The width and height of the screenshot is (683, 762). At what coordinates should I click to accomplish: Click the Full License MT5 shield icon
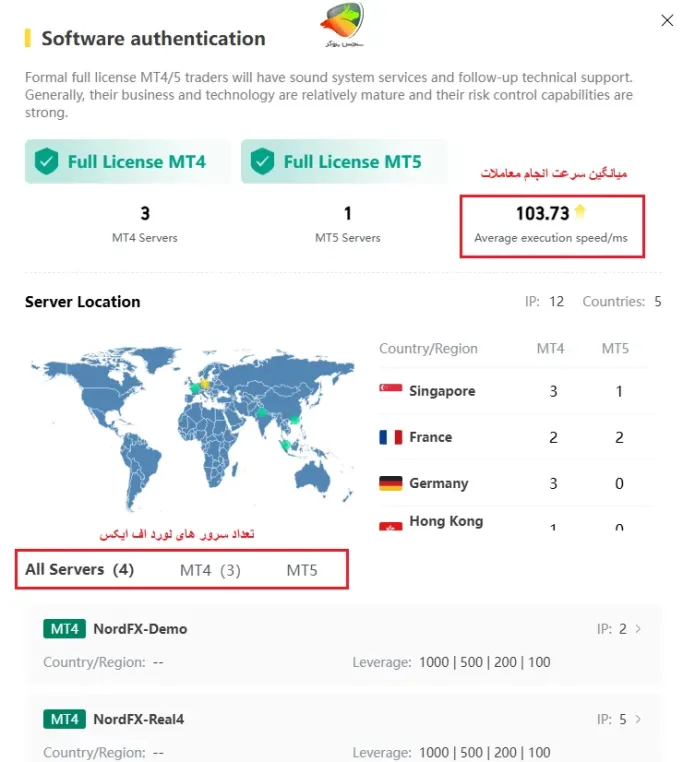tap(263, 161)
